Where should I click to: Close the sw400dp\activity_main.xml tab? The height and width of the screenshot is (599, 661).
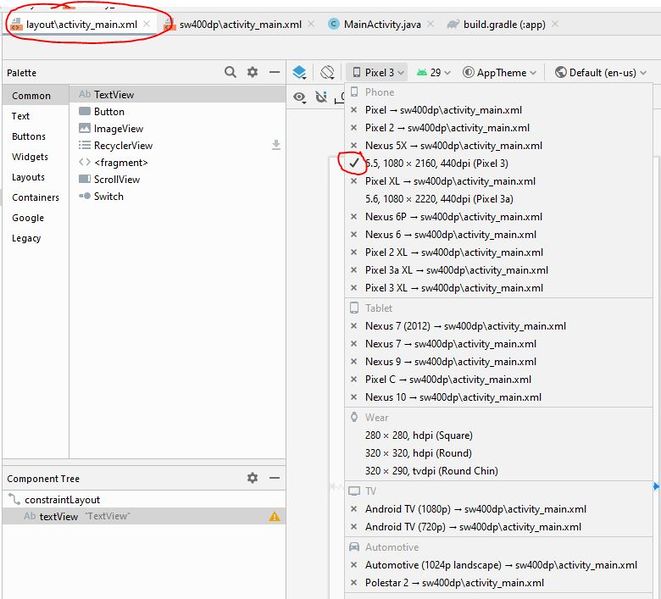(311, 24)
